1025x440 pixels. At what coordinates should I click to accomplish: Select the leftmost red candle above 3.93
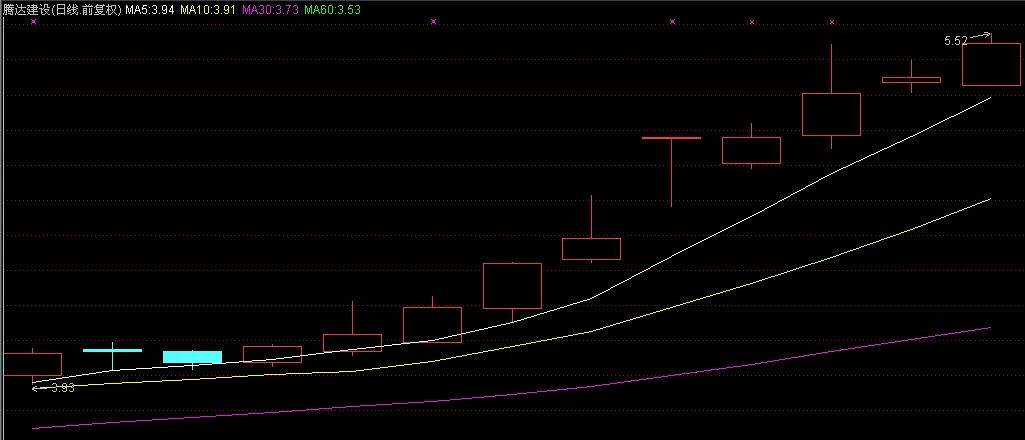(31, 364)
